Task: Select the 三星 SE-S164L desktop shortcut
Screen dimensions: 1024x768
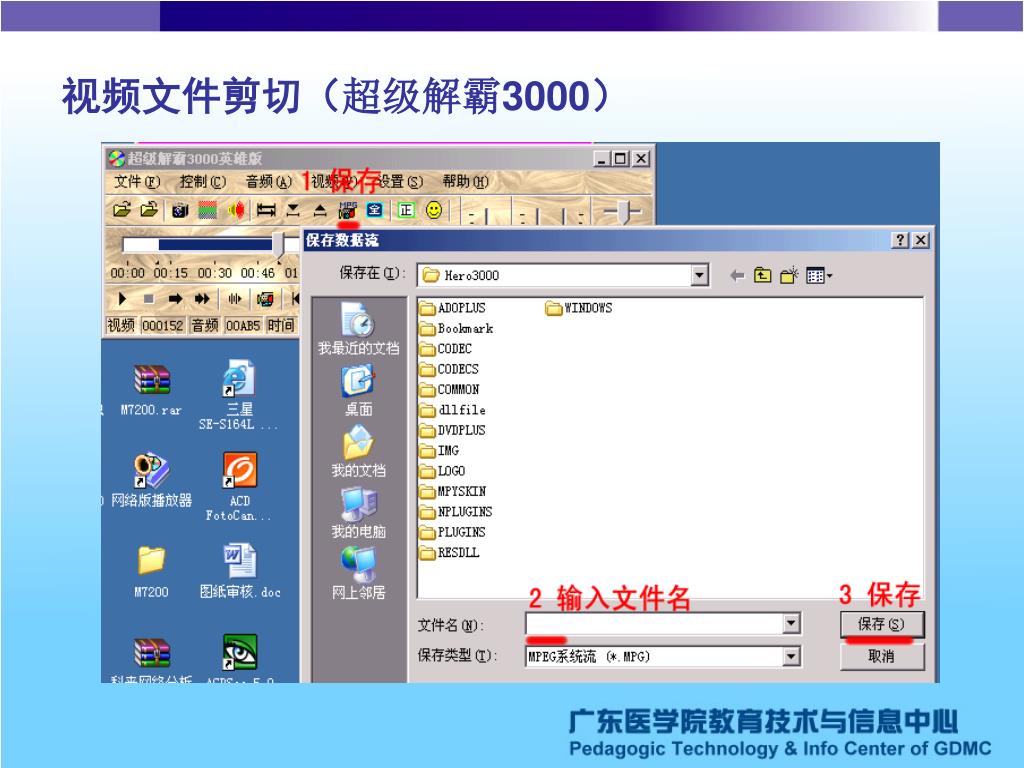Action: (238, 394)
